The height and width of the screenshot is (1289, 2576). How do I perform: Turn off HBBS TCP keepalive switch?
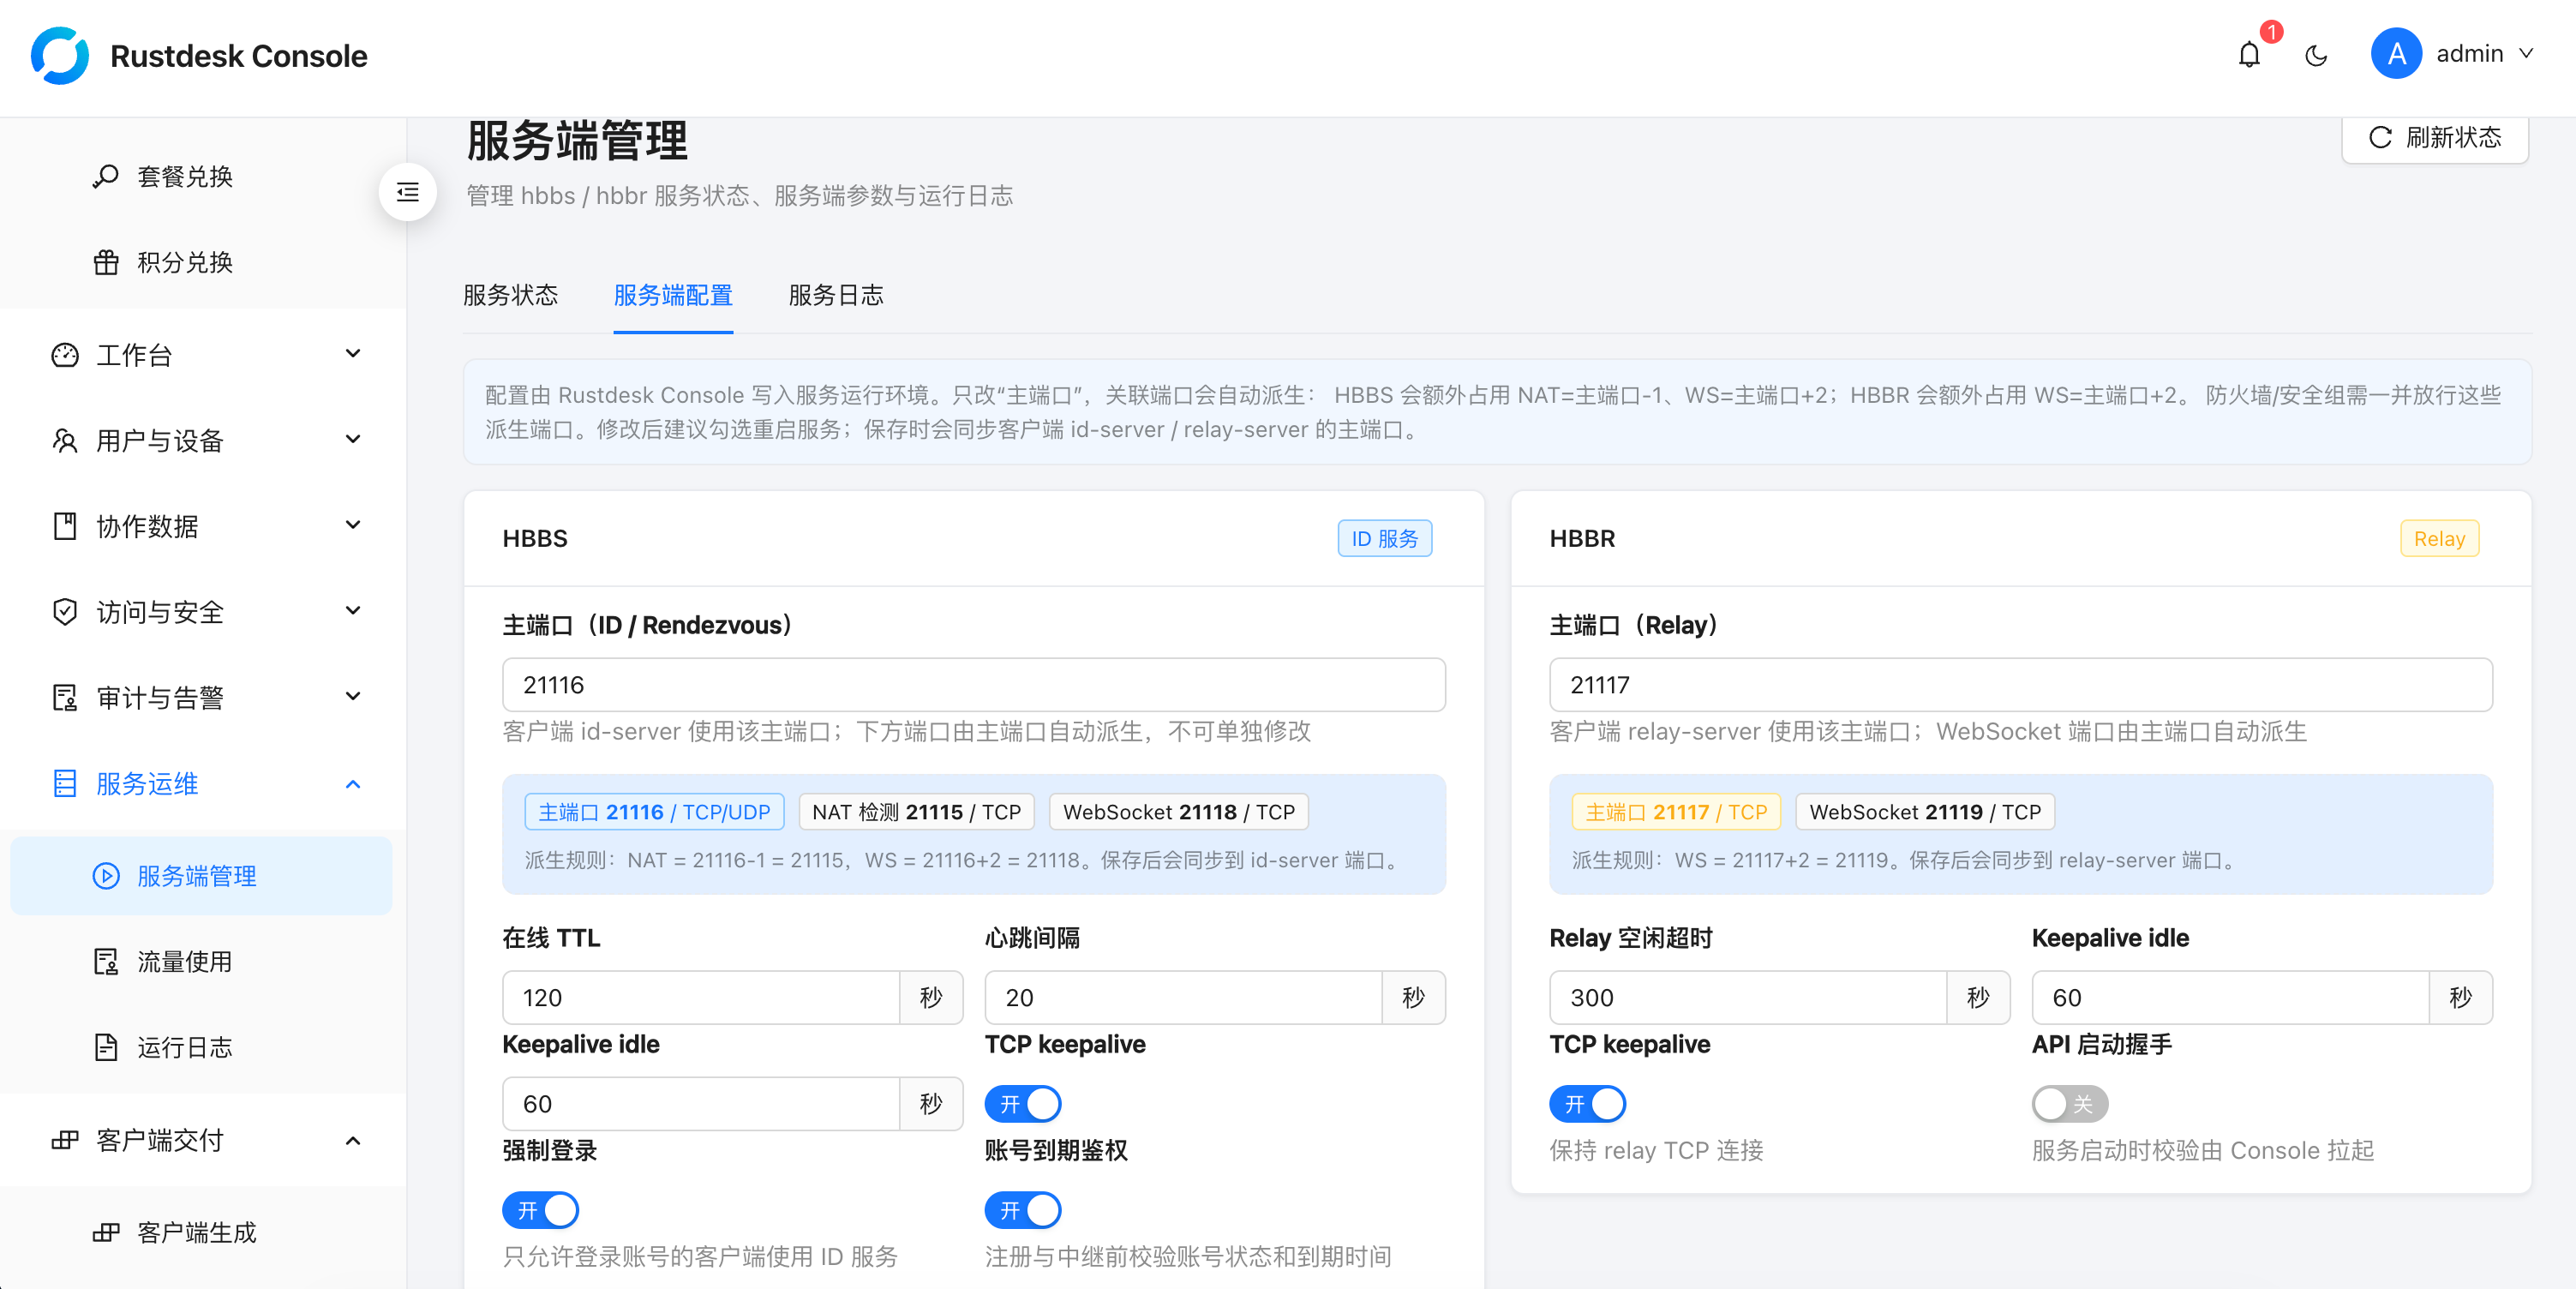point(1023,1104)
